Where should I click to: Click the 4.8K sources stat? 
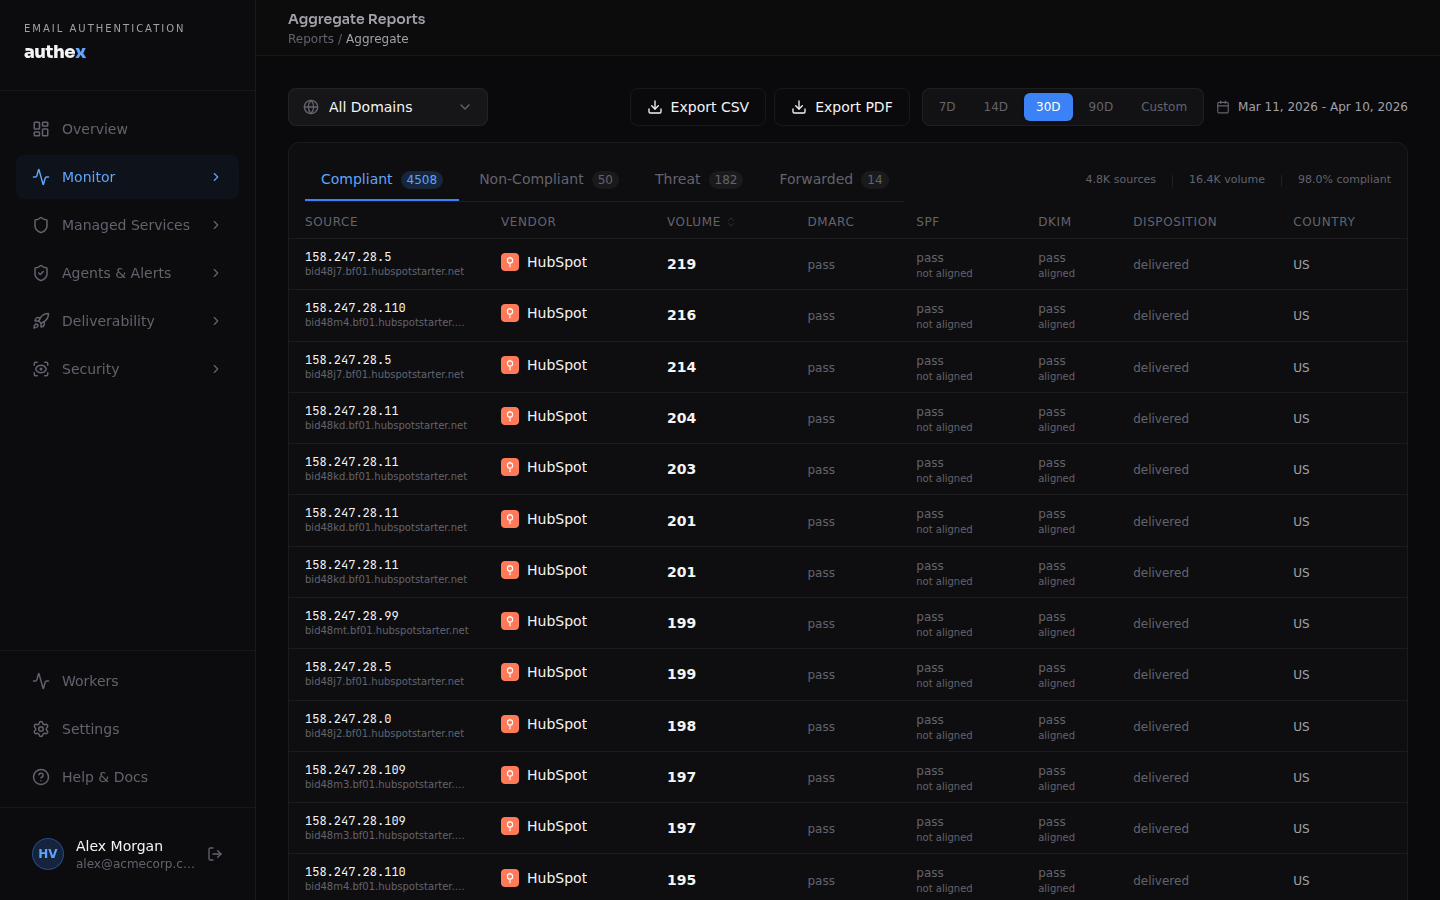tap(1121, 180)
